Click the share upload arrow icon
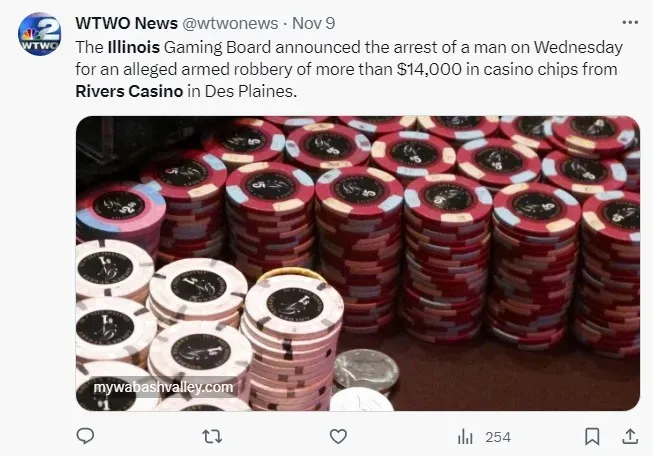653x456 pixels. [630, 436]
